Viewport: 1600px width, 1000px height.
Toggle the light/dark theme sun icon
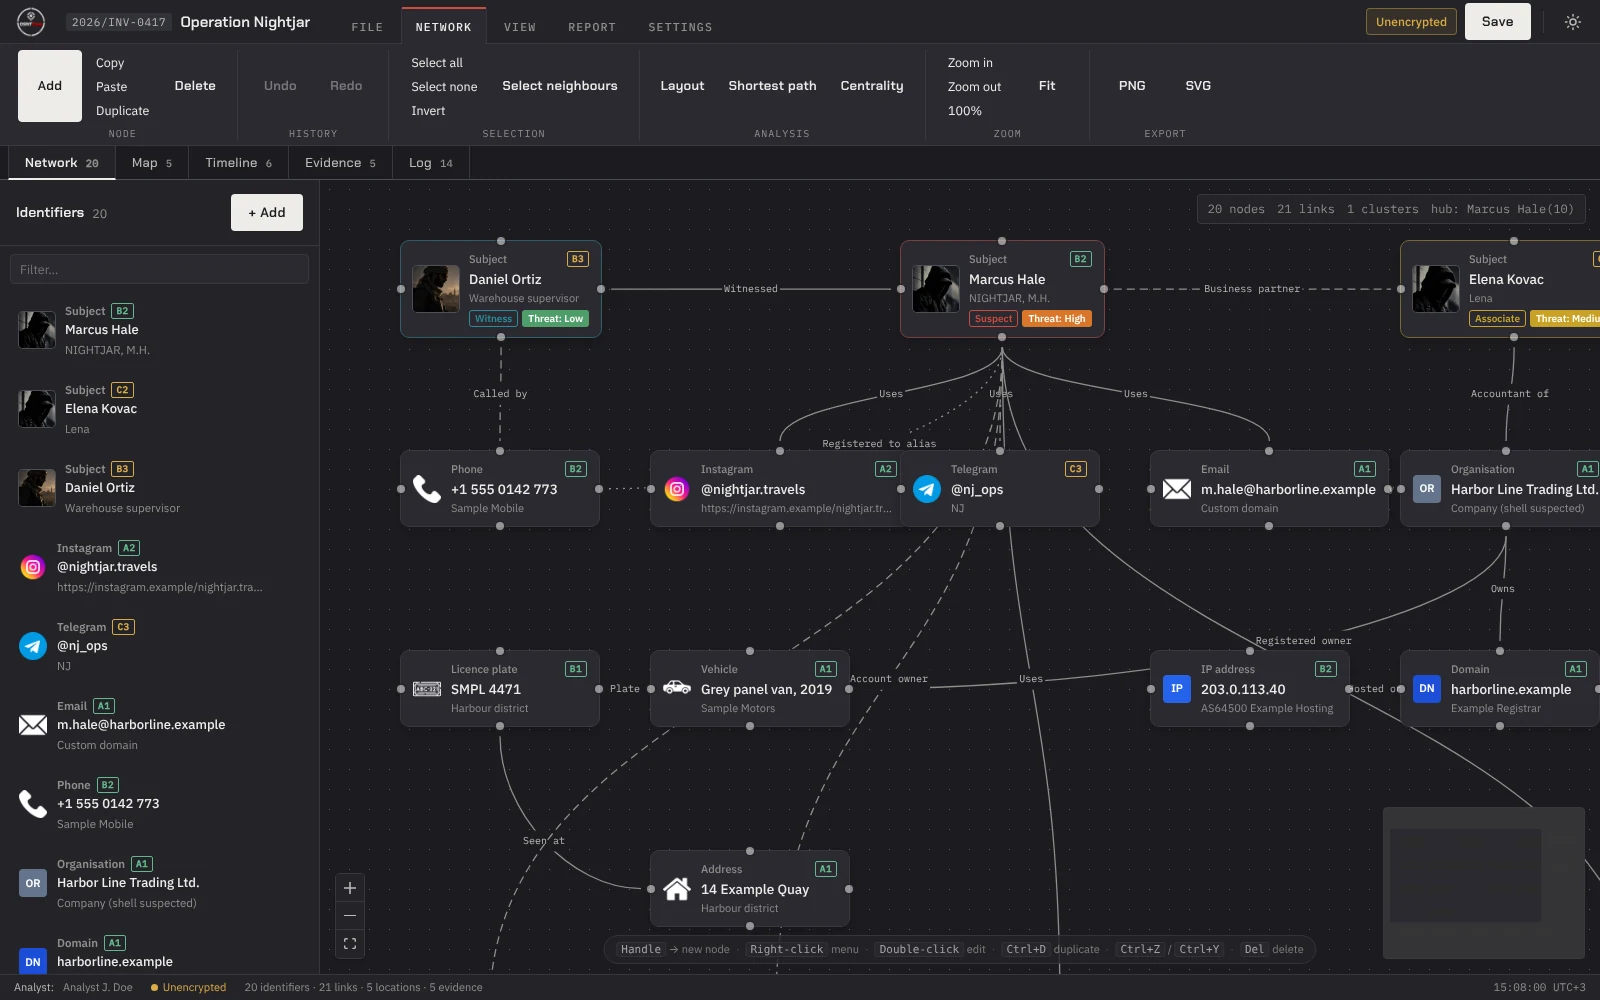tap(1573, 22)
